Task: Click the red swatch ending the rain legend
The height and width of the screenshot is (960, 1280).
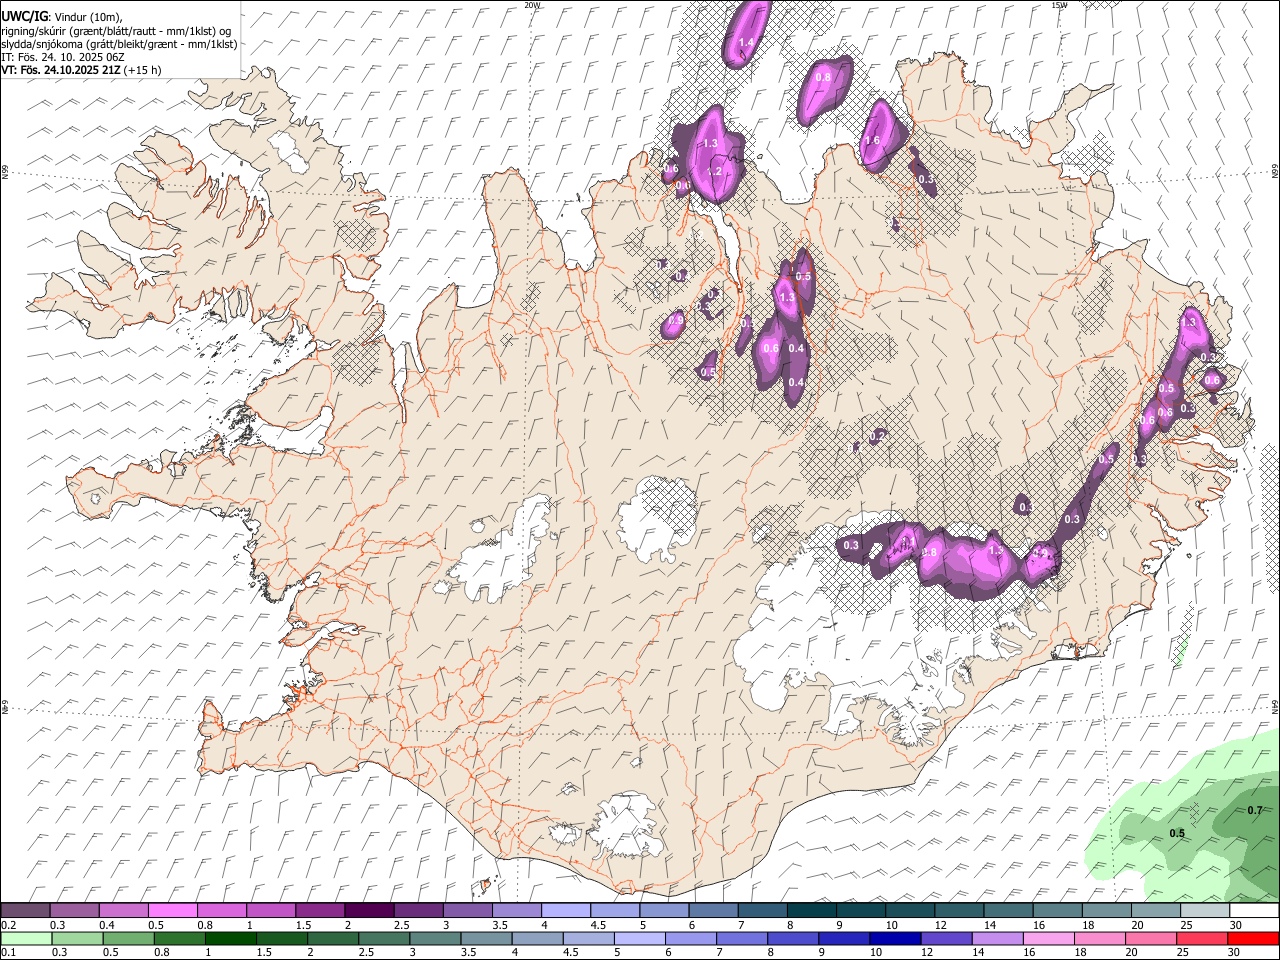Action: coord(1254,939)
